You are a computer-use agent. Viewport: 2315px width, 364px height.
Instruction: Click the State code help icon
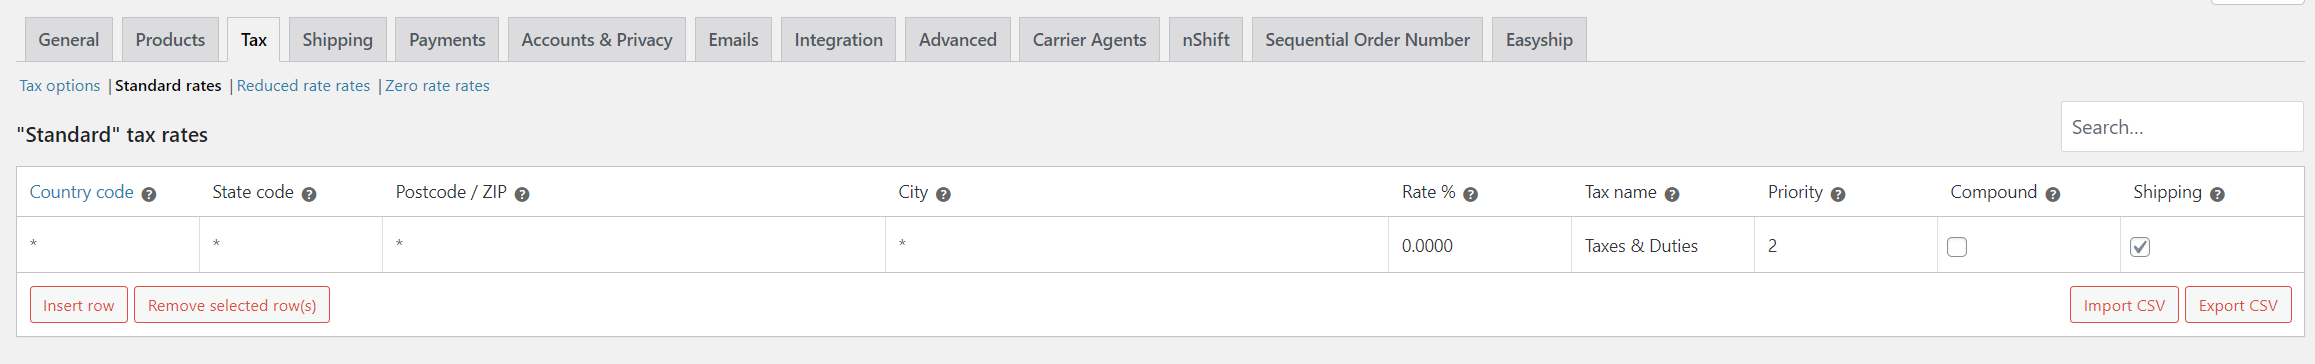click(x=309, y=194)
